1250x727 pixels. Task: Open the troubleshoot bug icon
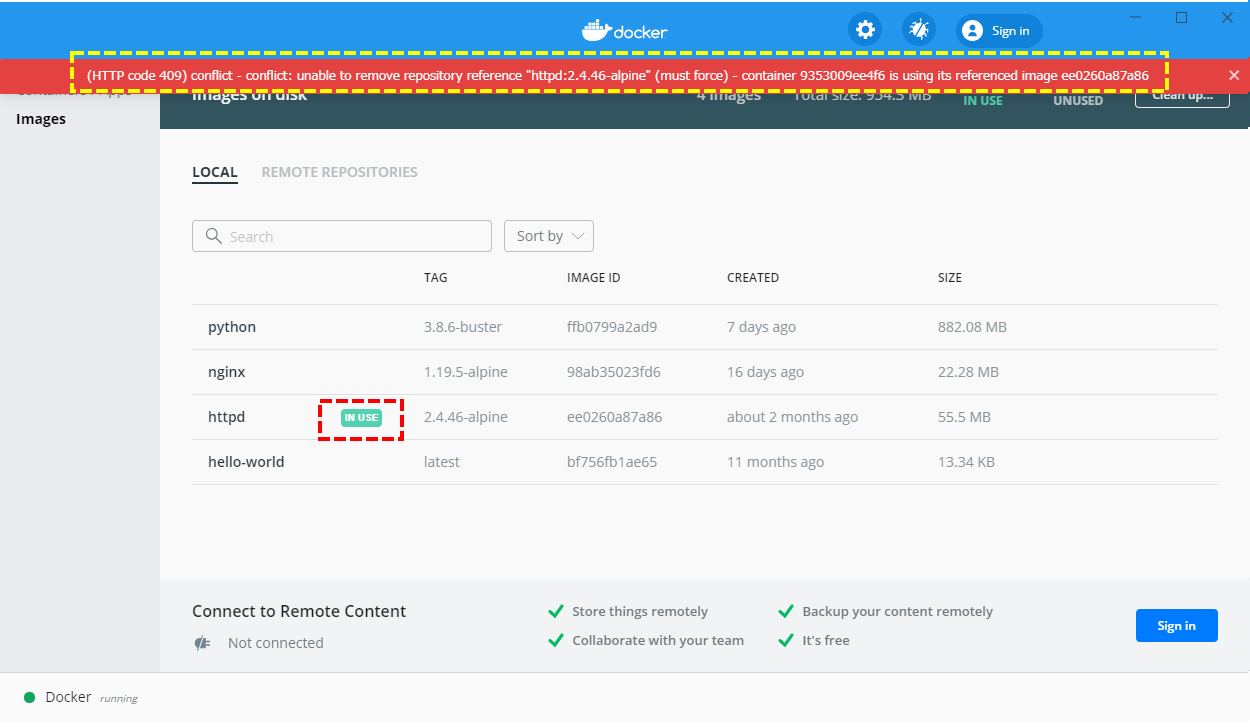(x=918, y=30)
